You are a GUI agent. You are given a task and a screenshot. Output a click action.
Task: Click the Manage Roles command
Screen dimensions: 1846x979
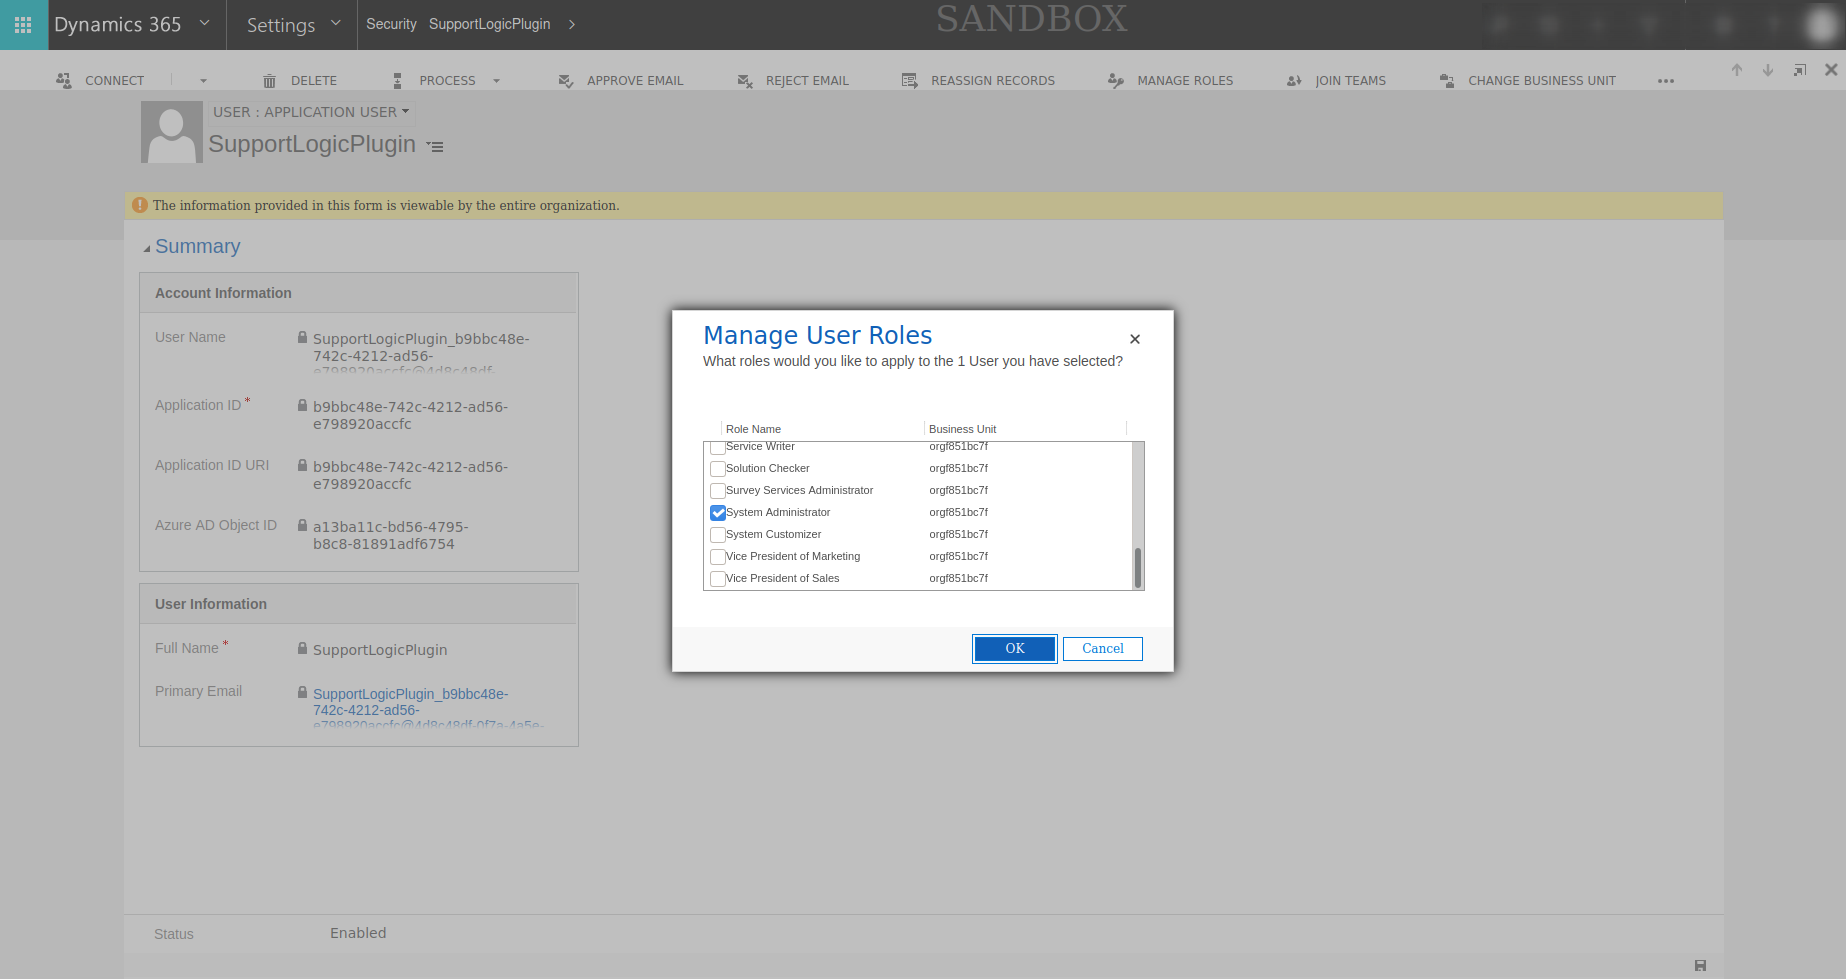(1171, 80)
